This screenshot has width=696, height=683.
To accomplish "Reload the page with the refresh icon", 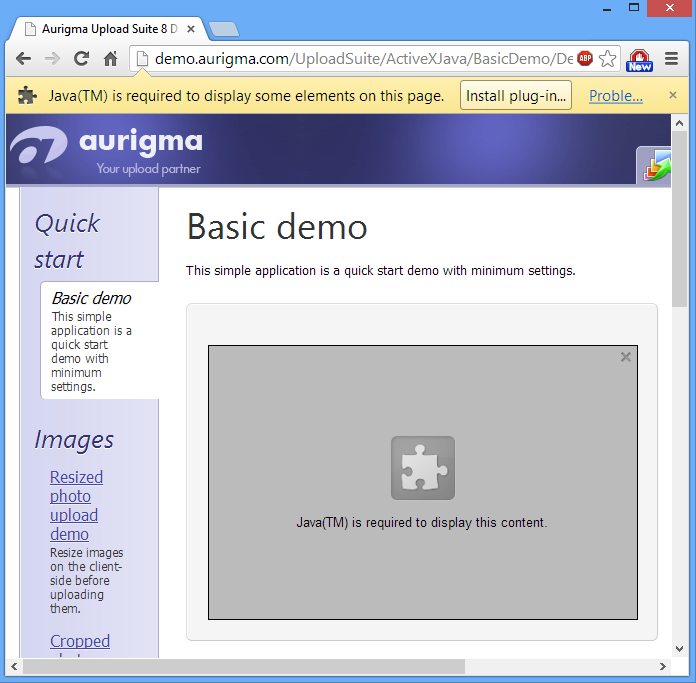I will [x=82, y=59].
